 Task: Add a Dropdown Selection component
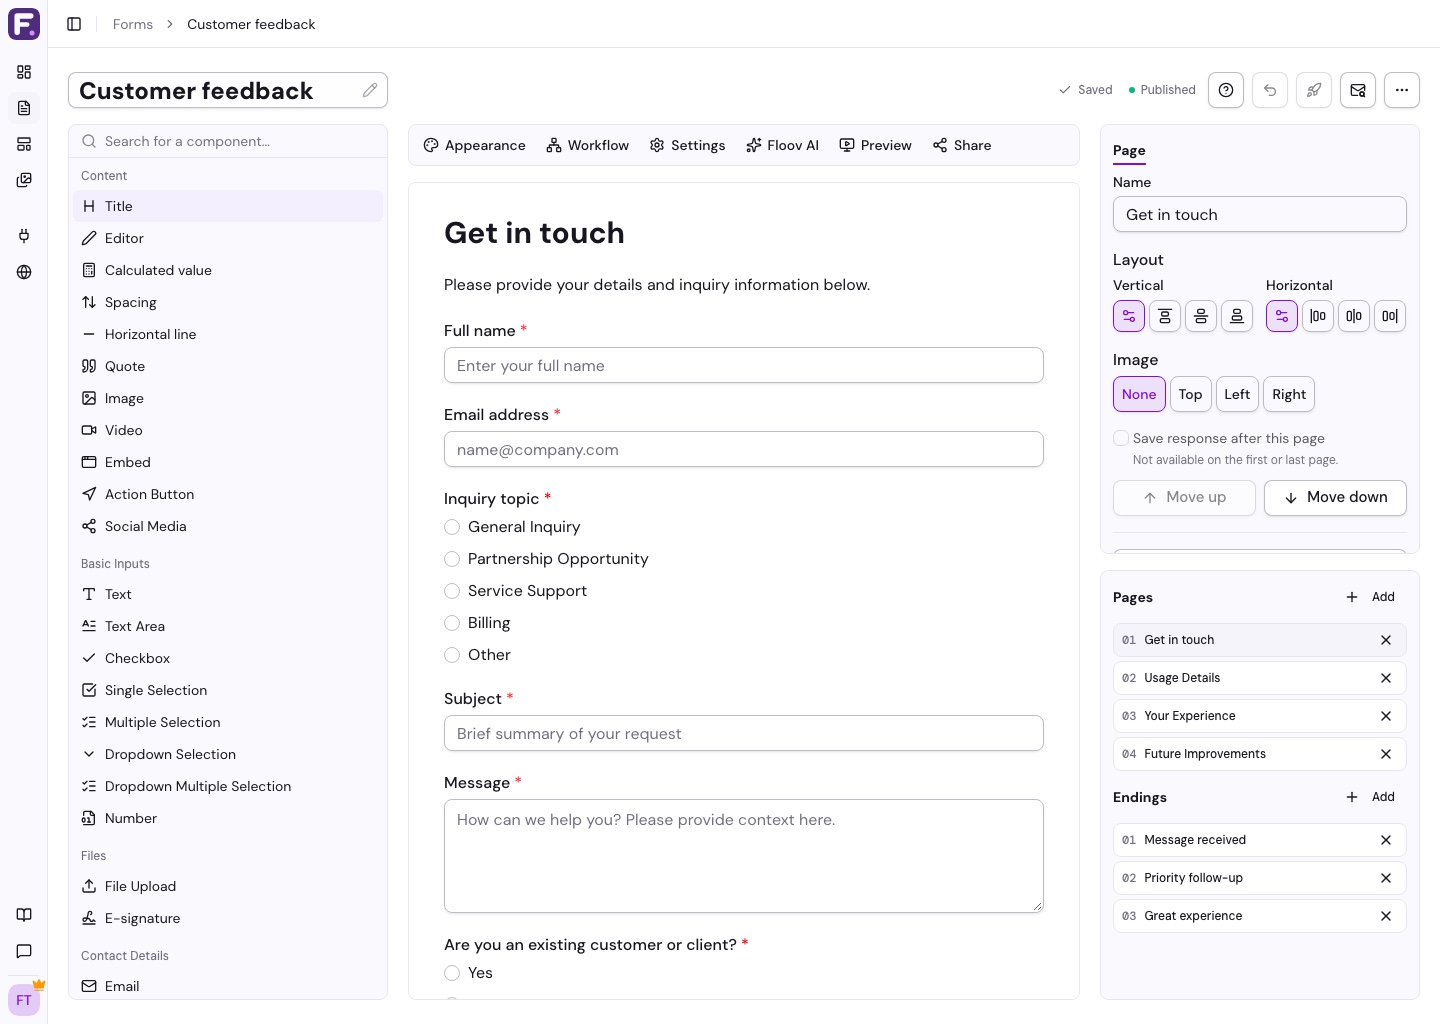pyautogui.click(x=228, y=754)
